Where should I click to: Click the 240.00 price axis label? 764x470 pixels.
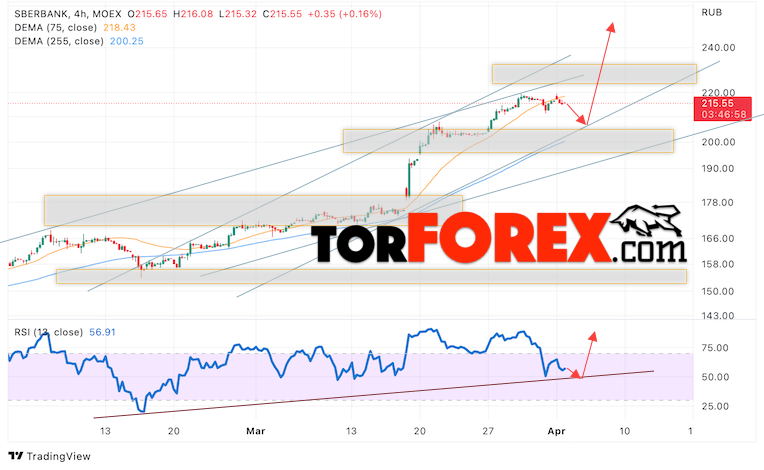click(x=718, y=48)
